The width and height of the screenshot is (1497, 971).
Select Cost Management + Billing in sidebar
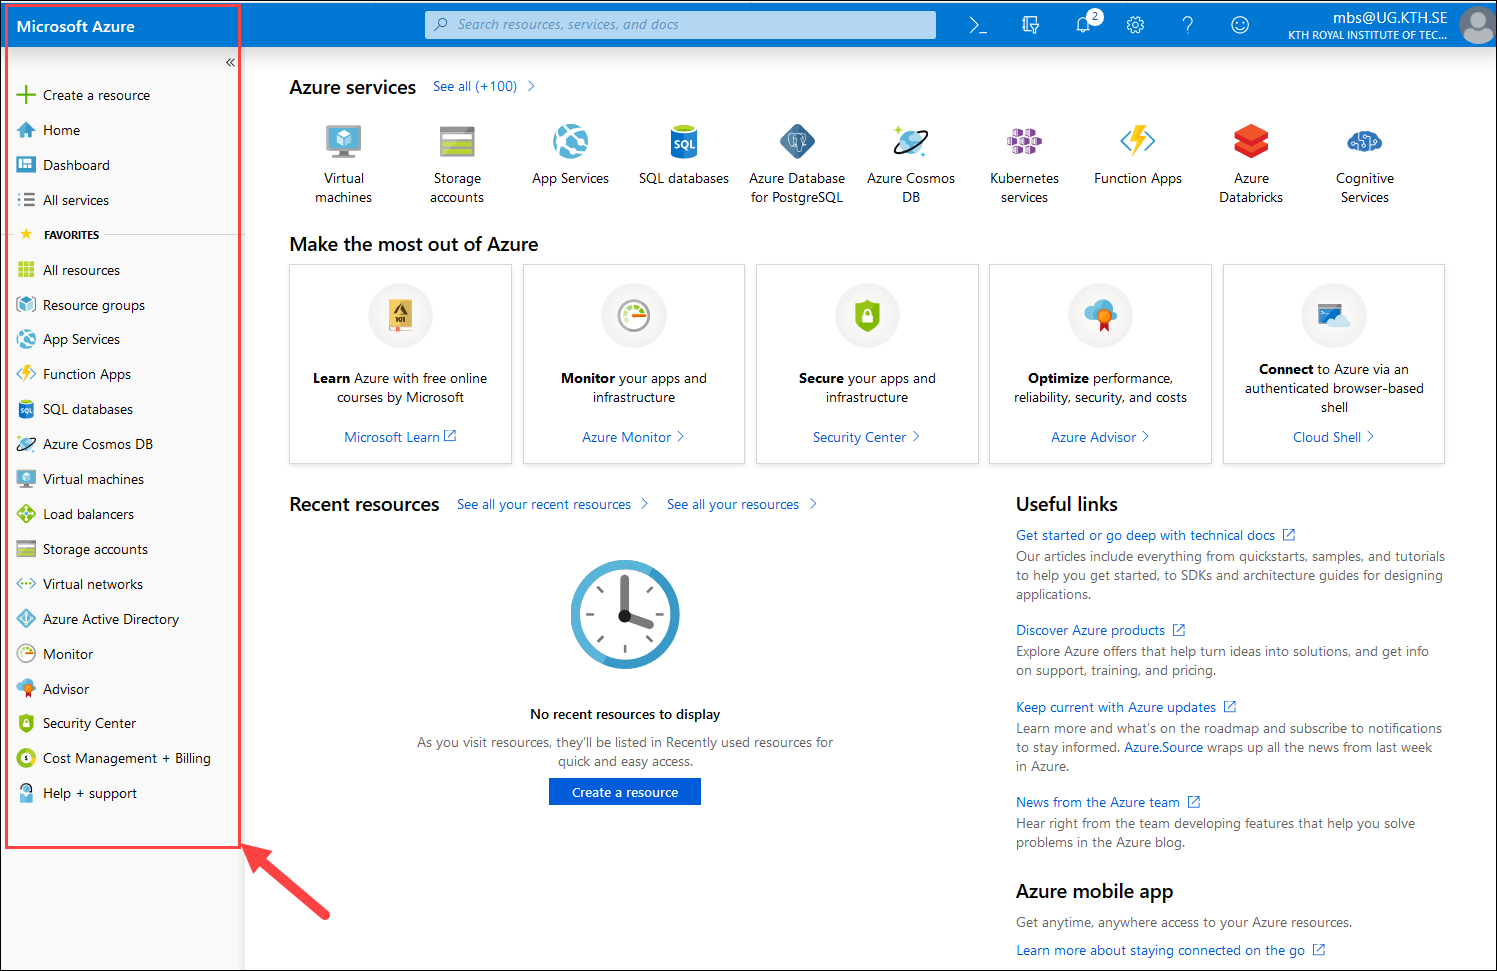click(x=126, y=758)
